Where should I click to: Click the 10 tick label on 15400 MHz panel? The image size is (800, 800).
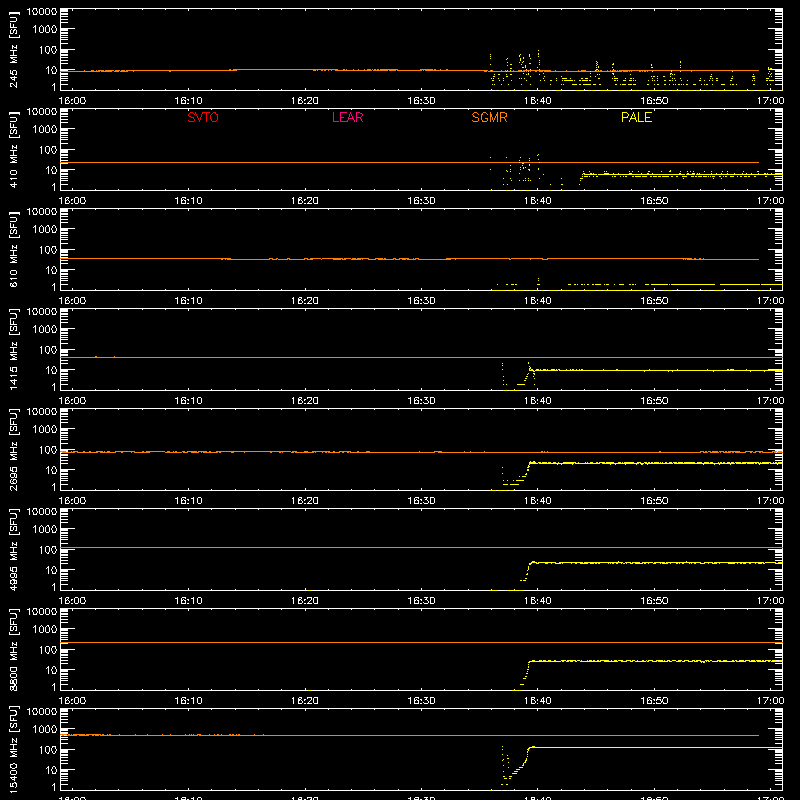click(51, 770)
